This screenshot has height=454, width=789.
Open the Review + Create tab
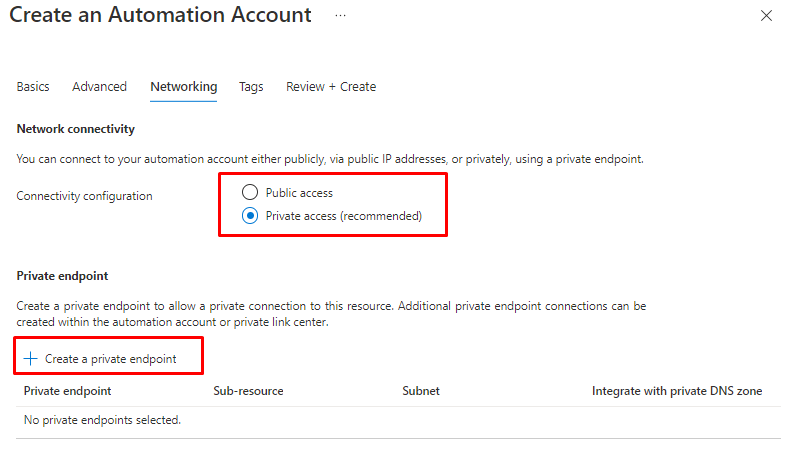tap(331, 87)
